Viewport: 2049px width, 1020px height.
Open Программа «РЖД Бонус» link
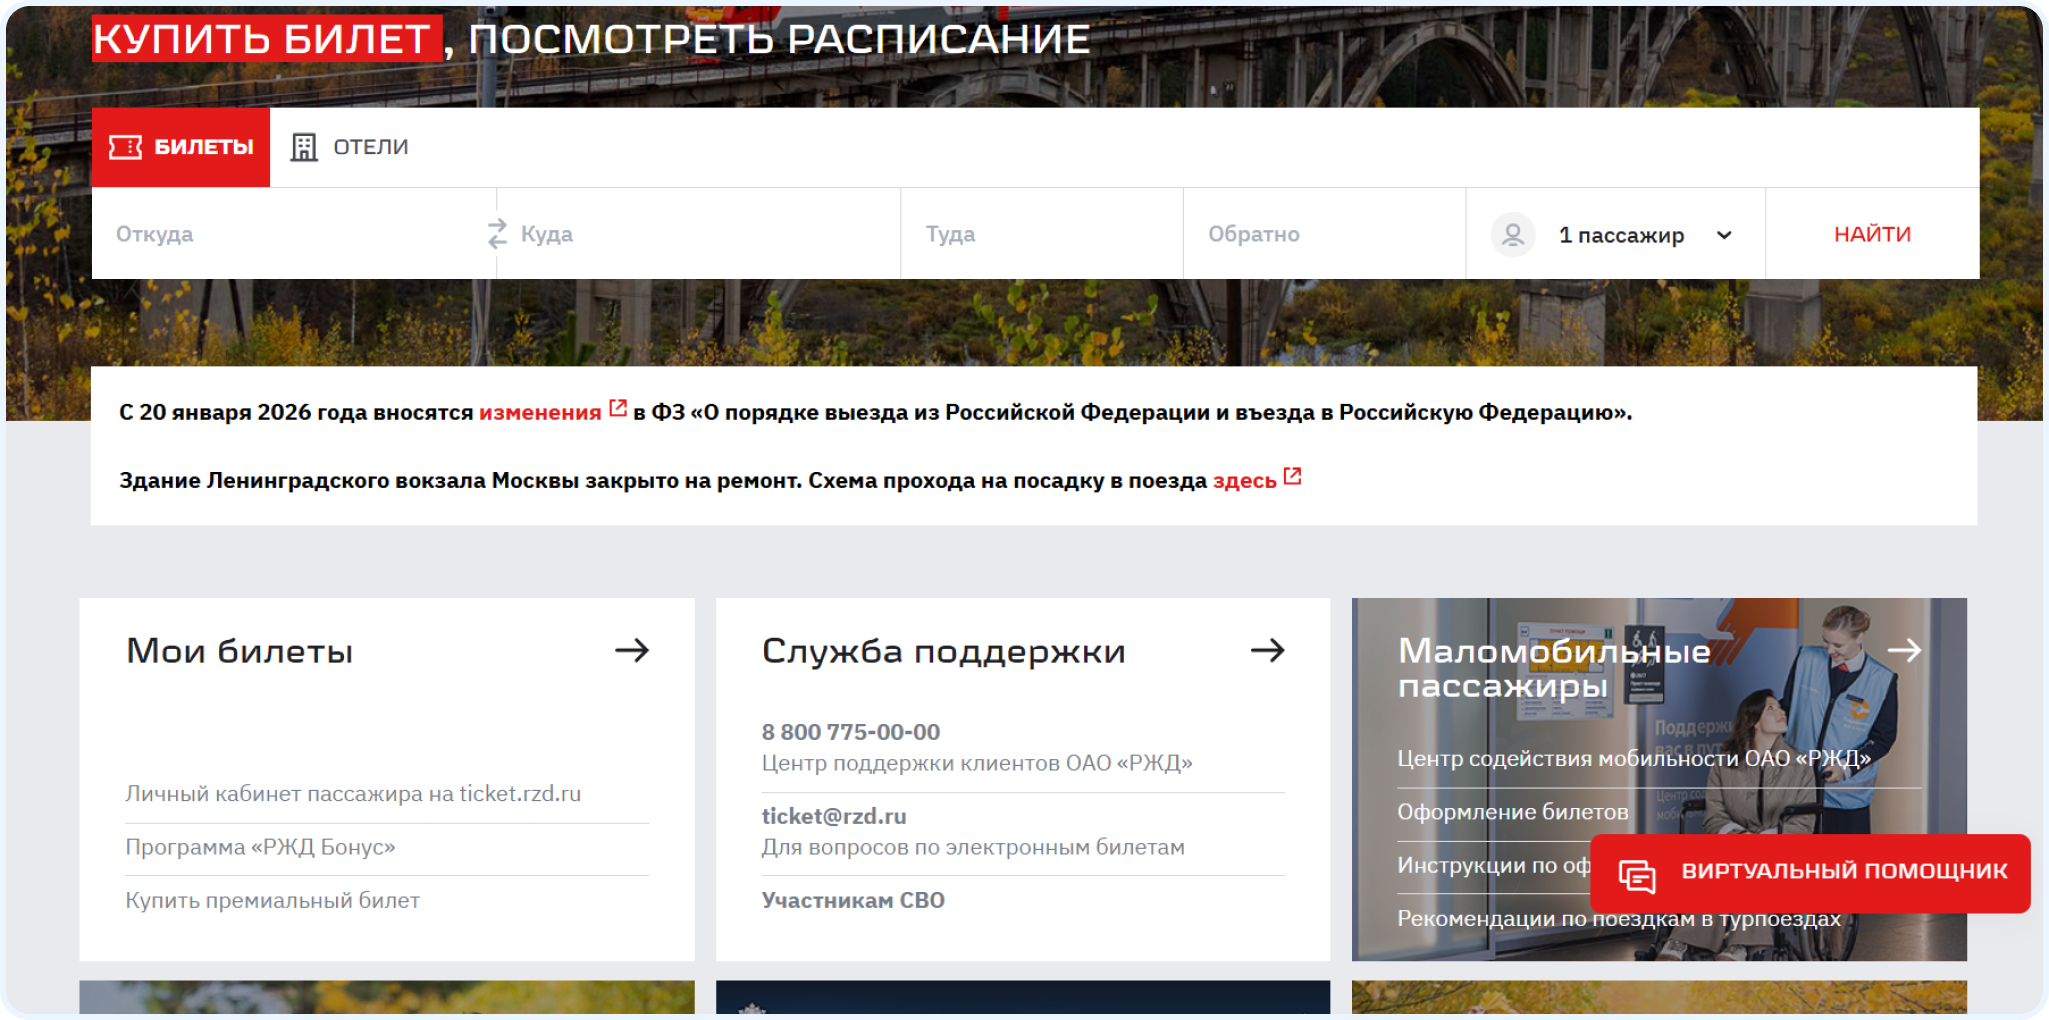[x=260, y=847]
